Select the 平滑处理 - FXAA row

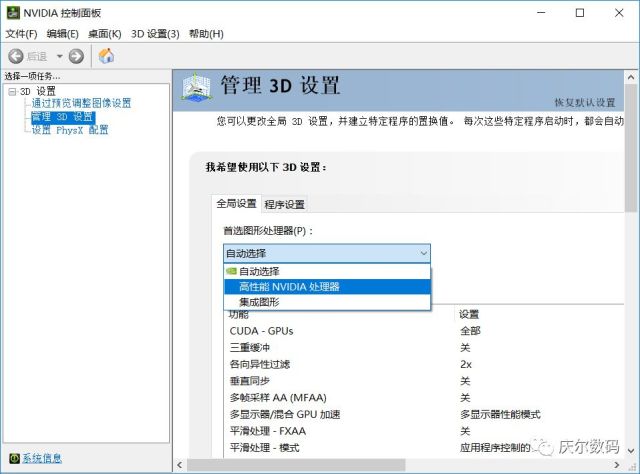[x=424, y=431]
